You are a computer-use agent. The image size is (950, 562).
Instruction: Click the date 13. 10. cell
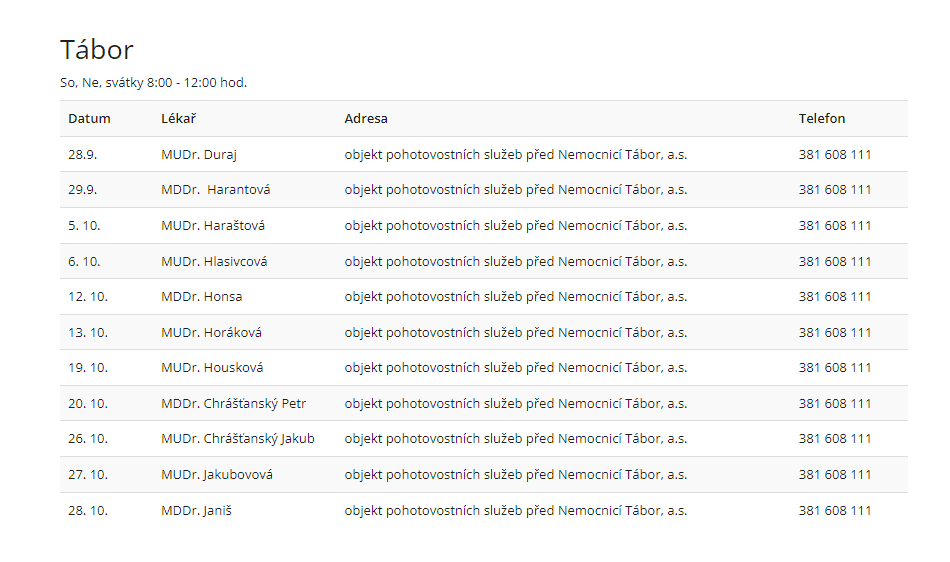(x=87, y=332)
